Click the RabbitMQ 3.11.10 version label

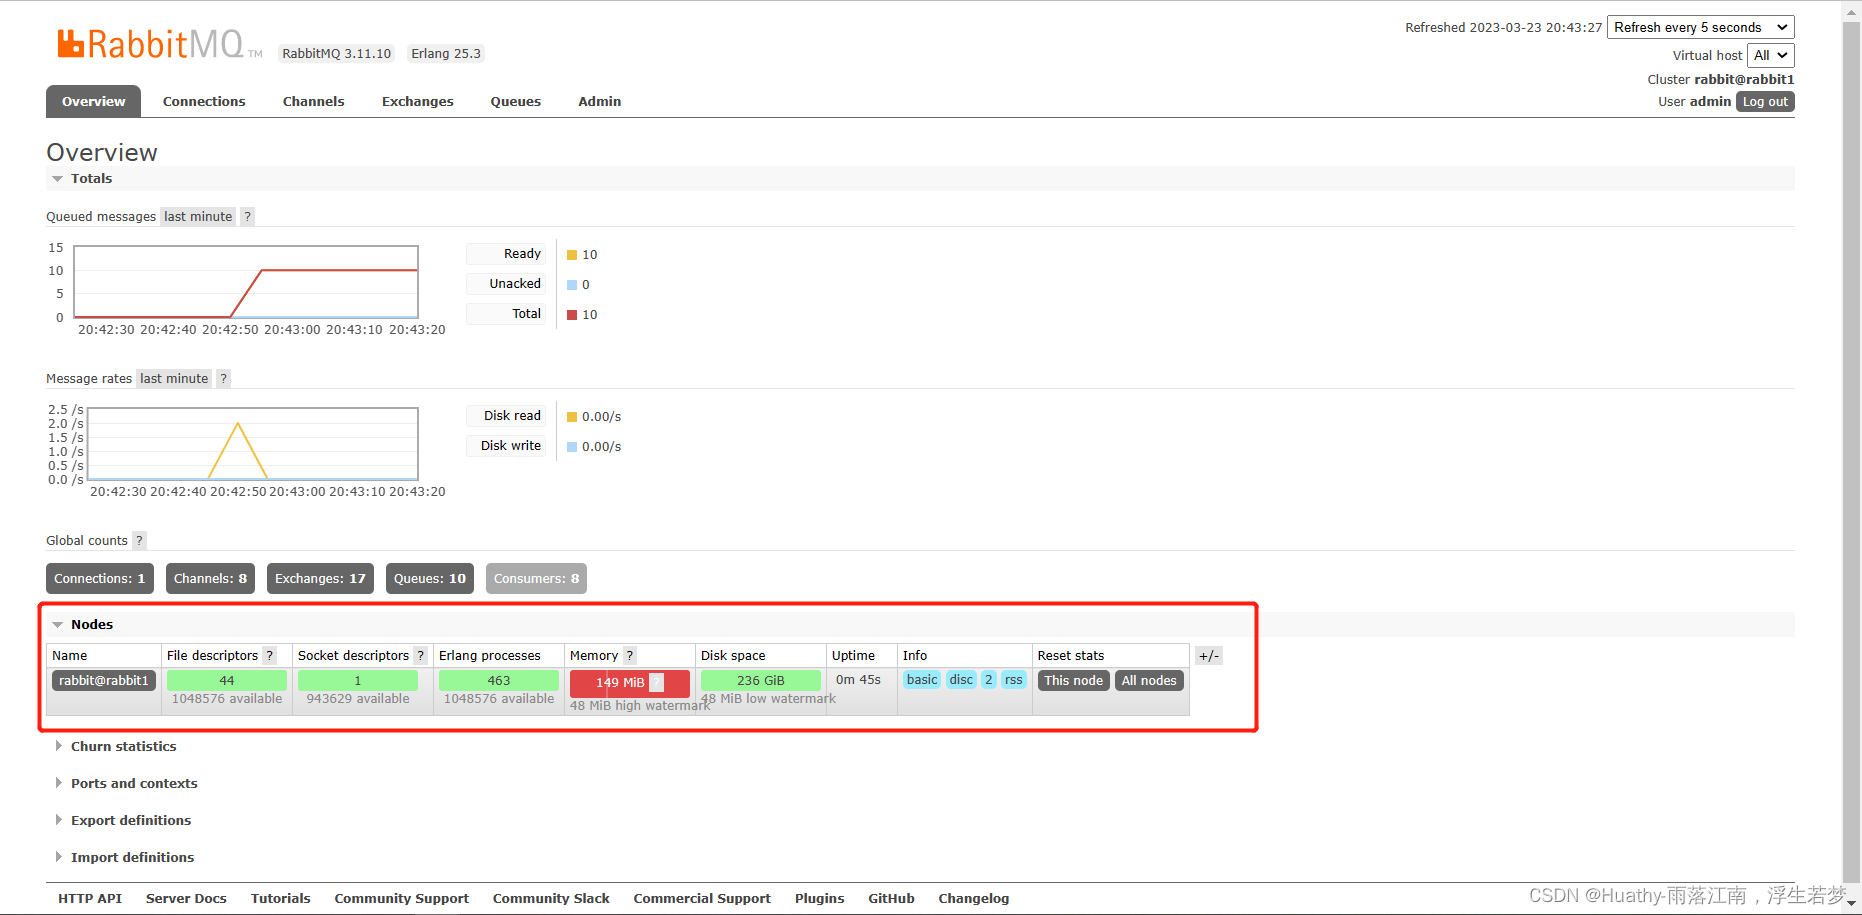pyautogui.click(x=336, y=54)
